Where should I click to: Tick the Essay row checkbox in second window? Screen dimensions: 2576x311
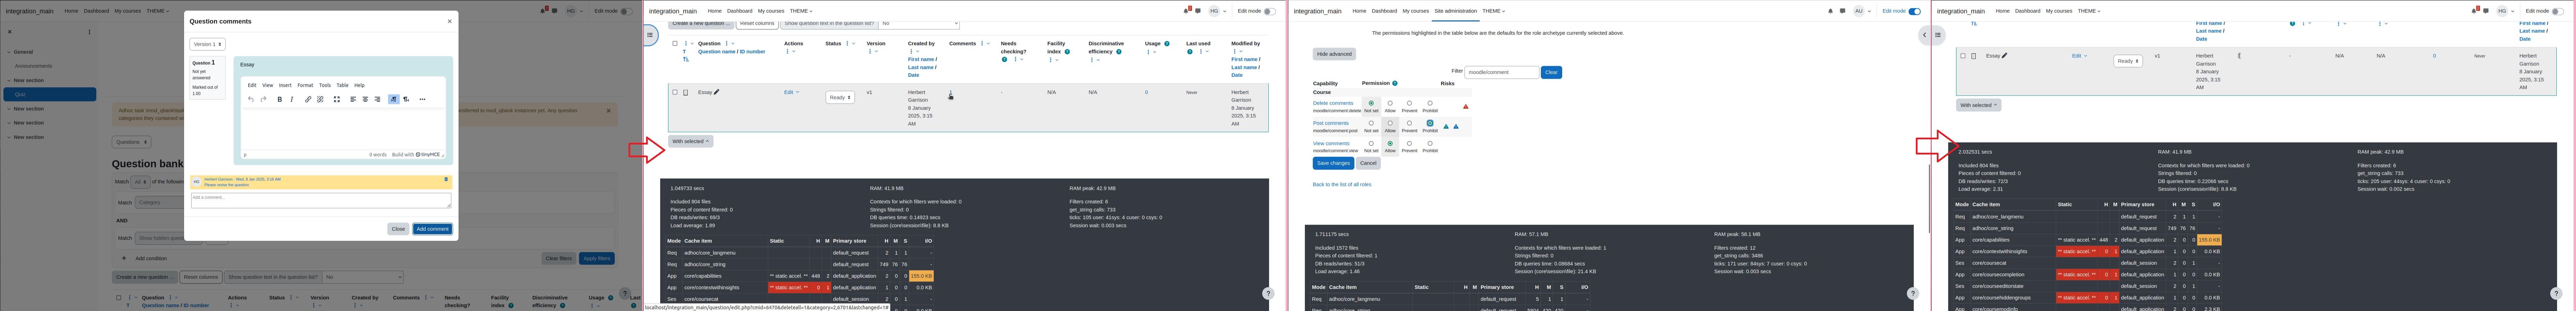[675, 92]
